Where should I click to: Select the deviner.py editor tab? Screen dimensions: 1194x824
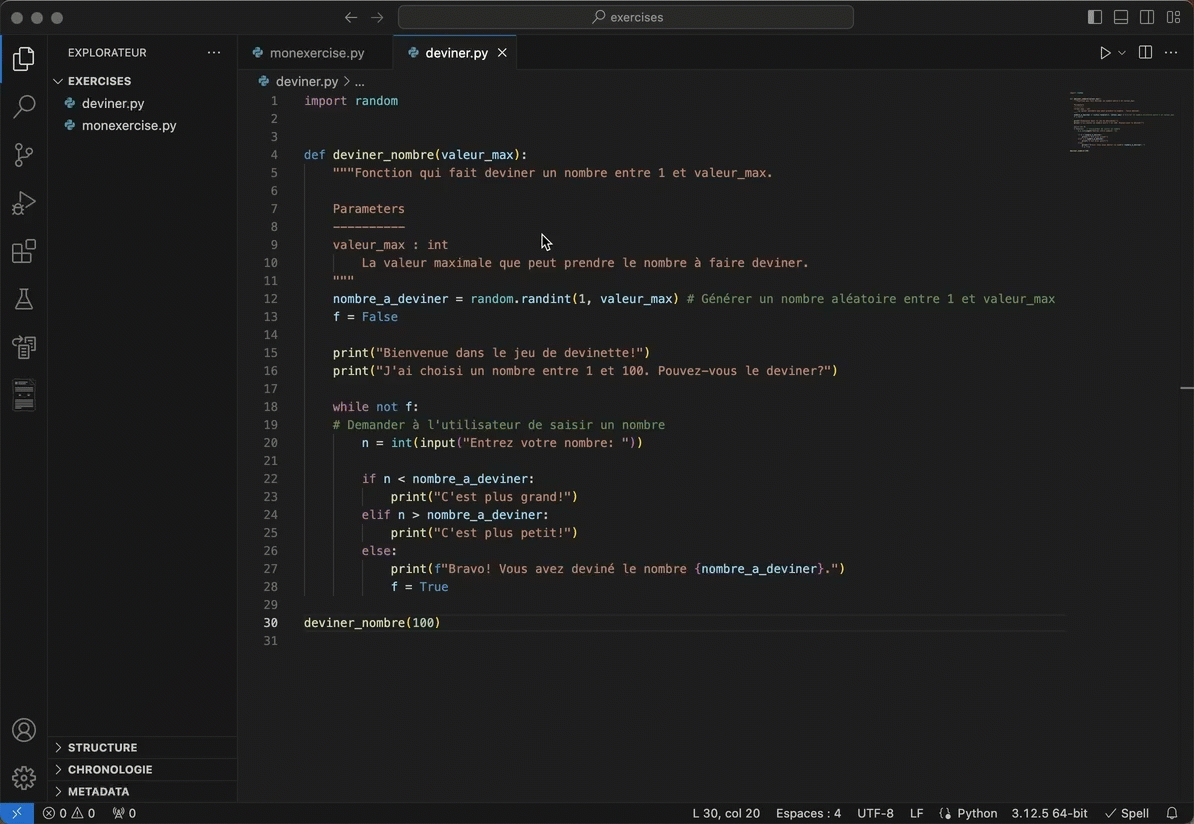click(456, 53)
